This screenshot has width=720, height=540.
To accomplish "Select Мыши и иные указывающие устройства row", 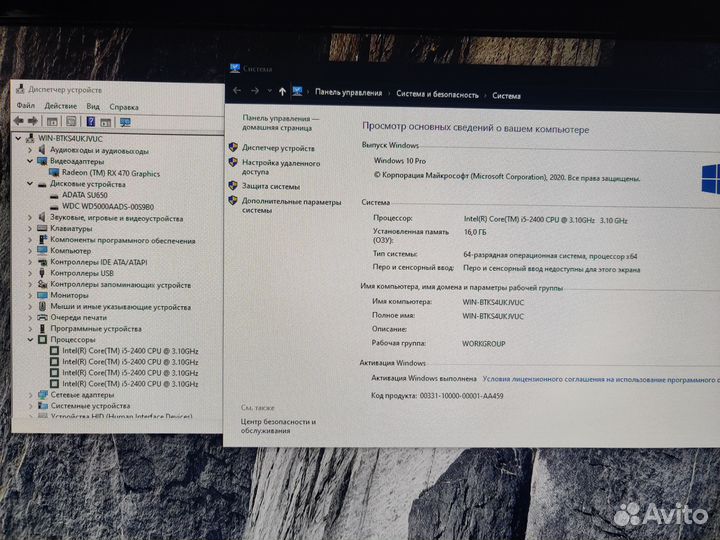I will tap(120, 307).
